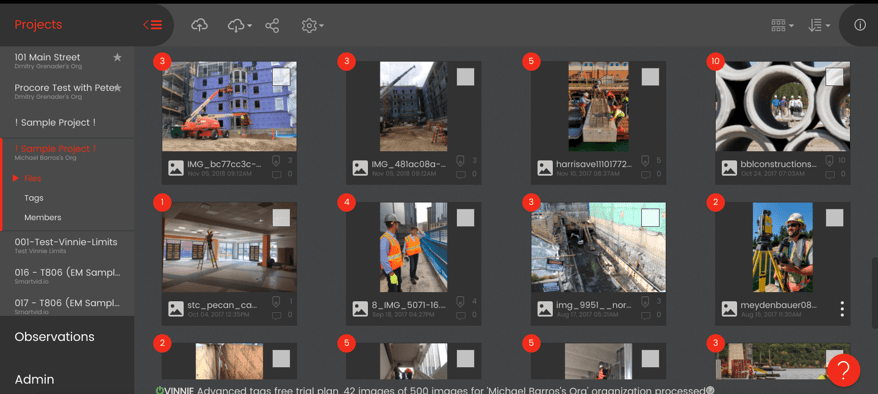
Task: Click image type icon beside harrisave1101772 filename
Action: 545,168
